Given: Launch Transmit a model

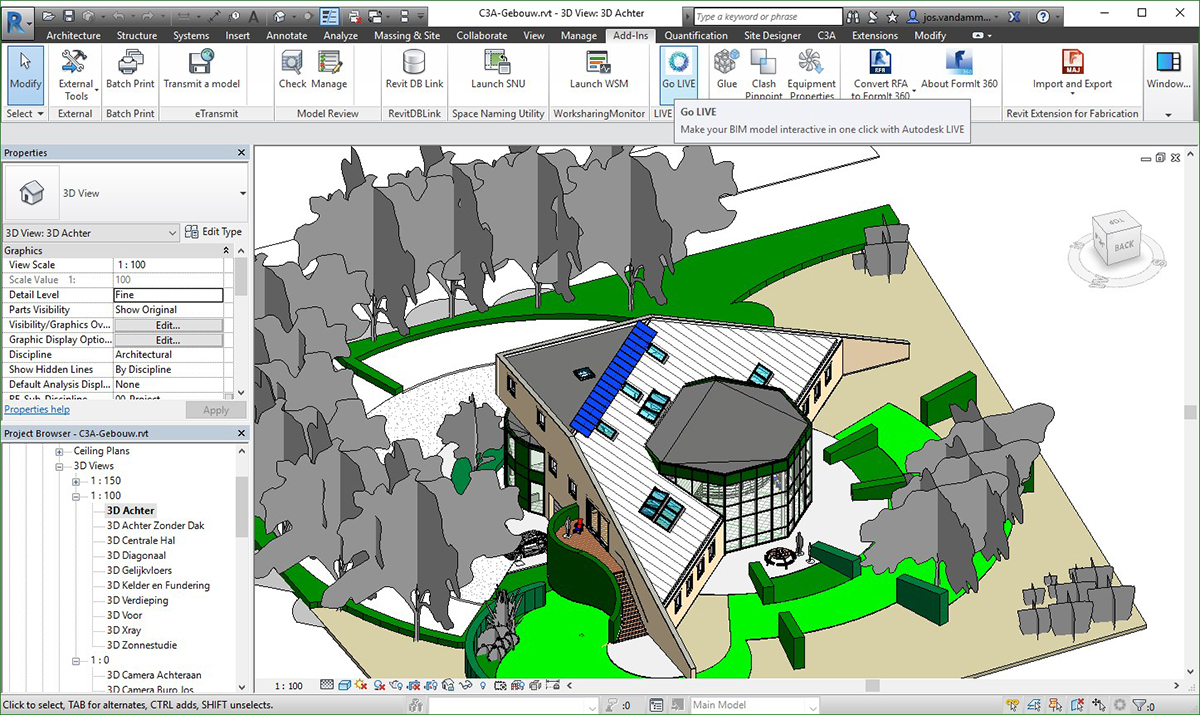Looking at the screenshot, I should (x=202, y=70).
